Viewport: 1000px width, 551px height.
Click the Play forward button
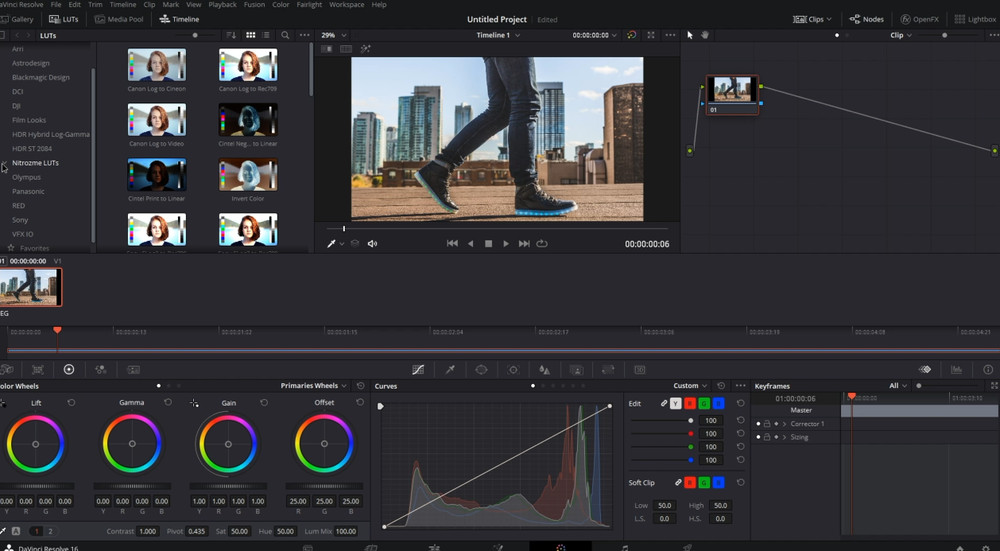[x=506, y=244]
